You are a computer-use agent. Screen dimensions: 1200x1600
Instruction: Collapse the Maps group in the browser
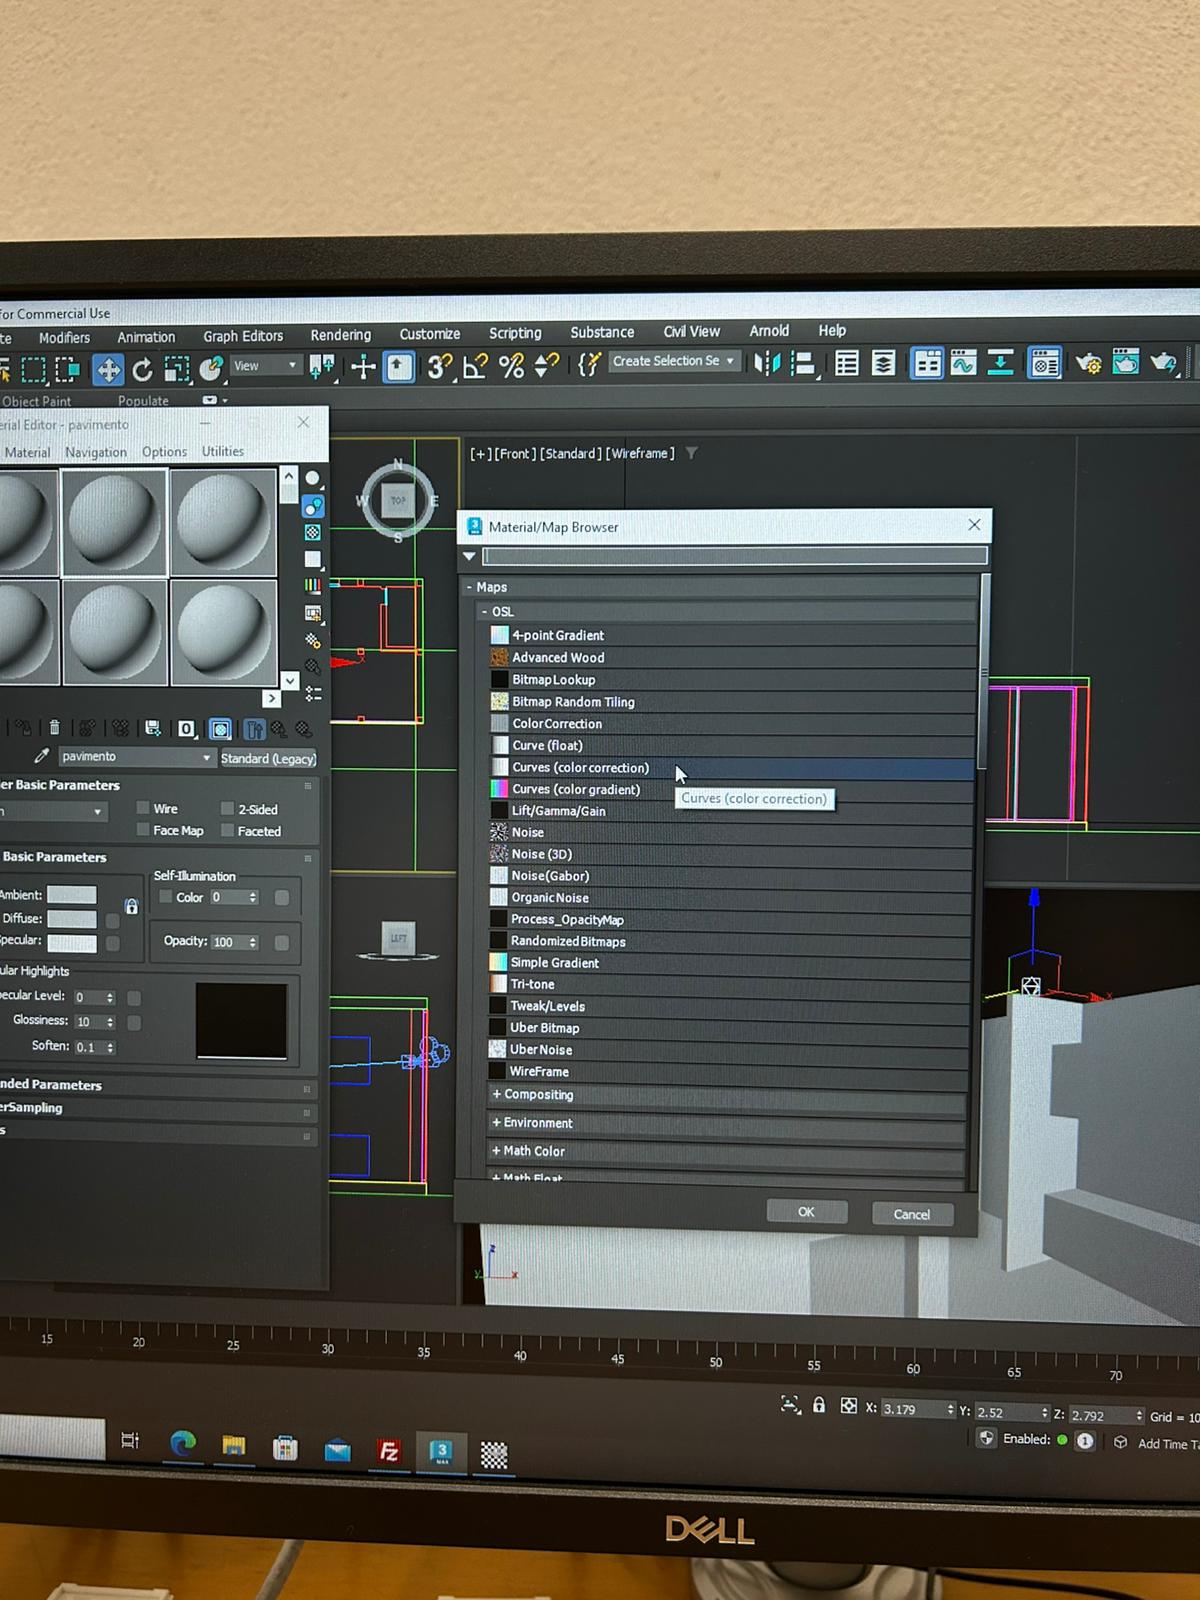pos(469,587)
